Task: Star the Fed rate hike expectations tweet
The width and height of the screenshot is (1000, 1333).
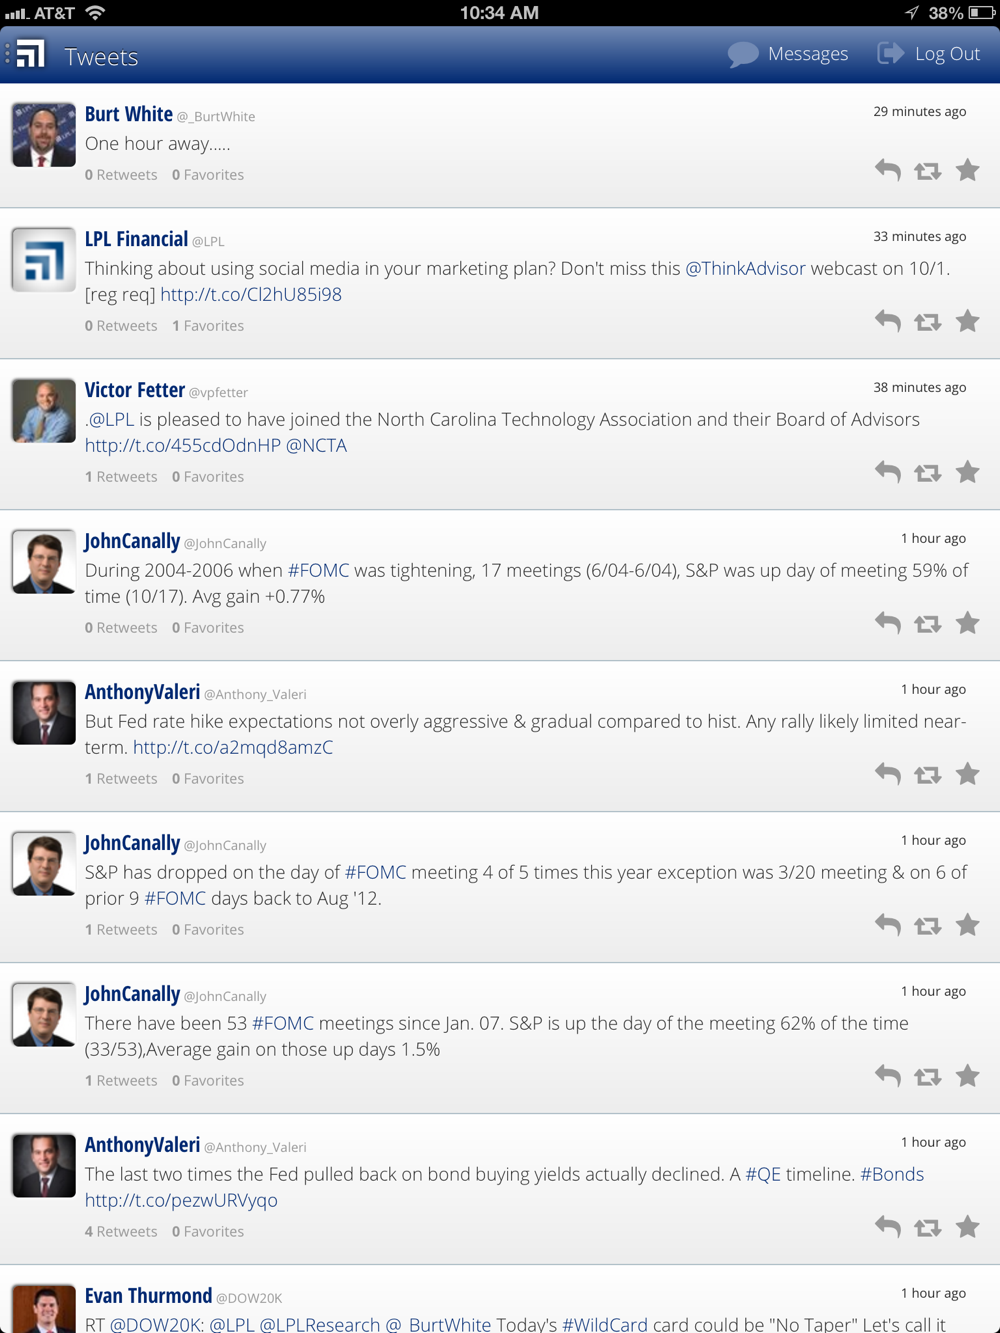Action: click(967, 774)
